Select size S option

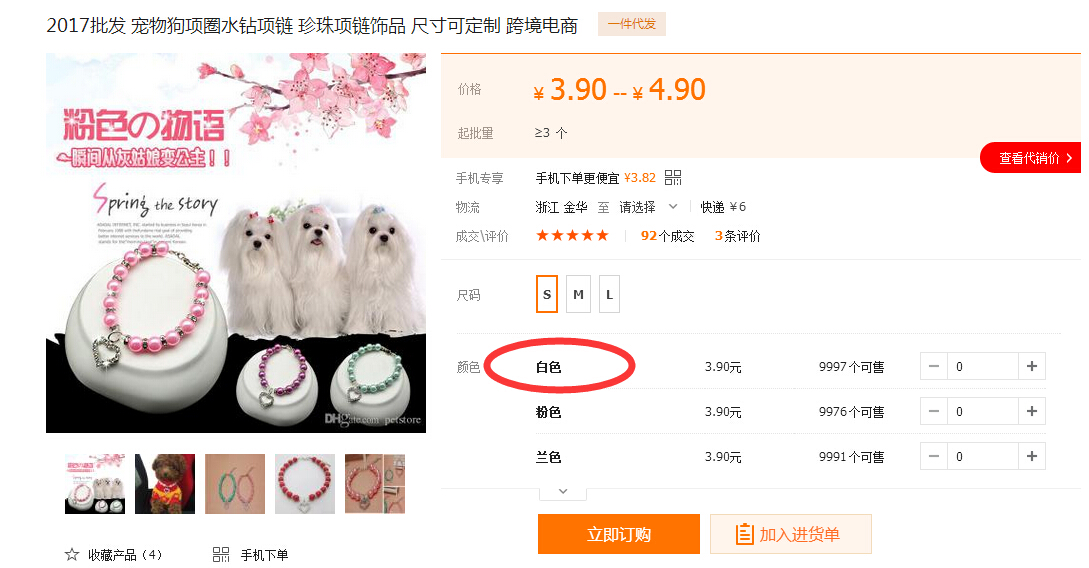click(547, 294)
